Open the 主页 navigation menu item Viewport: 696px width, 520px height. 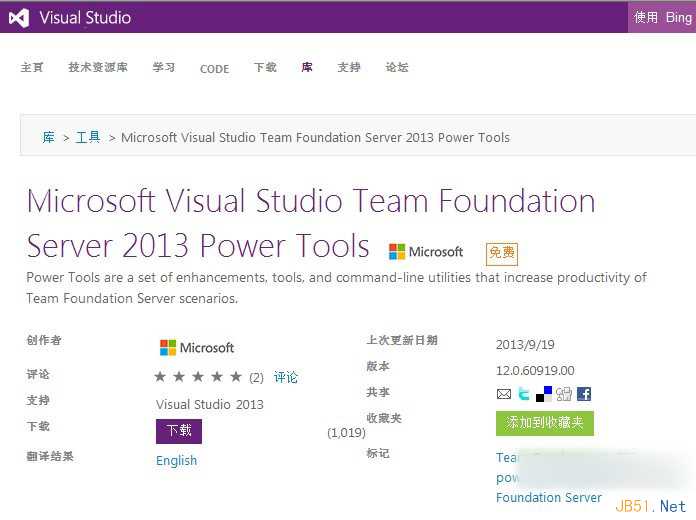(x=32, y=68)
